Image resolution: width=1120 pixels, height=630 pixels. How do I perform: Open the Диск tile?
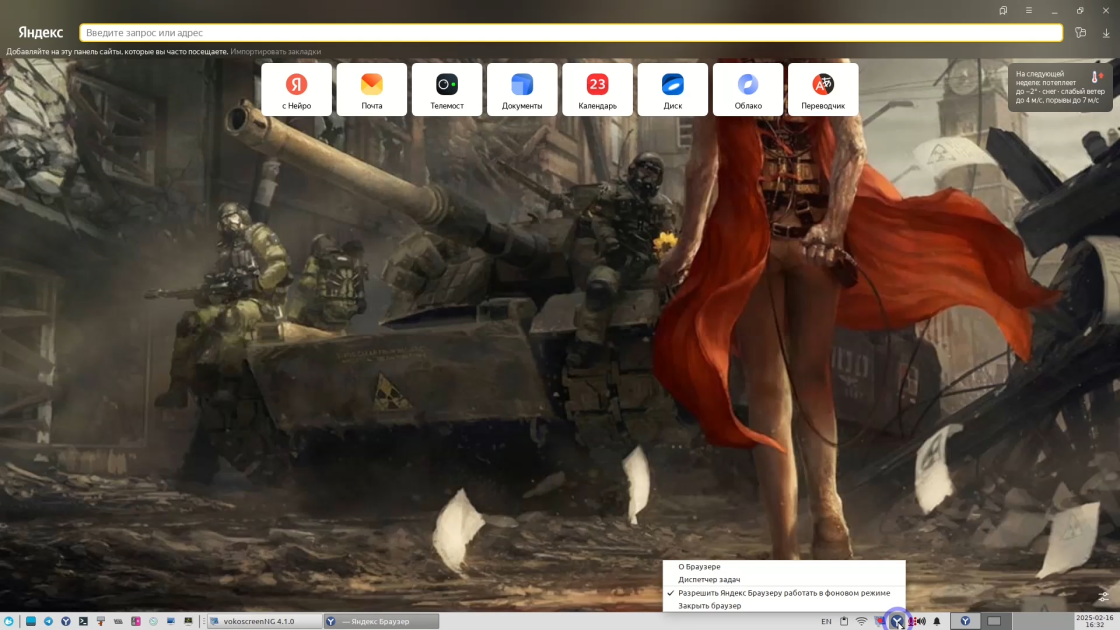[x=673, y=89]
